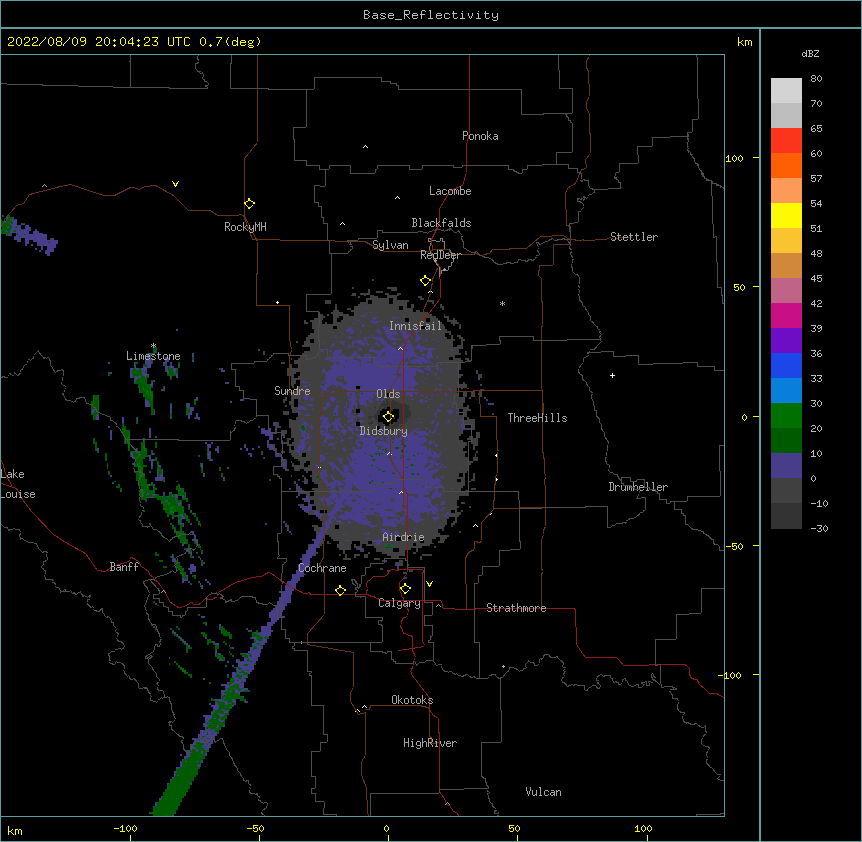The width and height of the screenshot is (862, 842).
Task: Click the Lake Louise label
Action: click(x=18, y=484)
